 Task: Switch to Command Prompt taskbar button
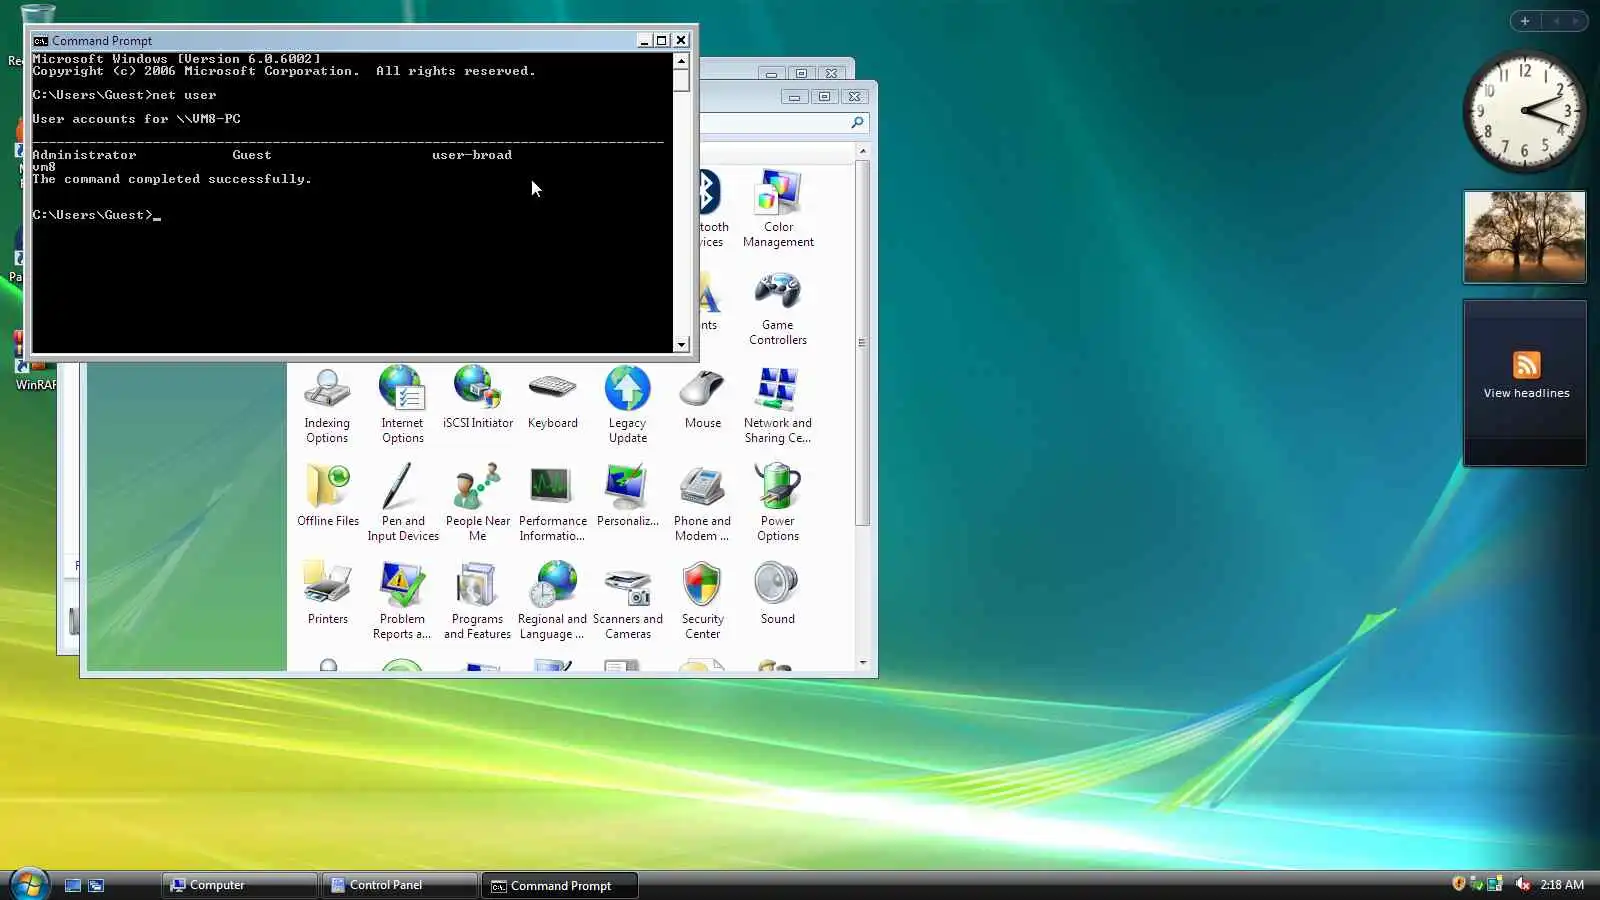560,885
